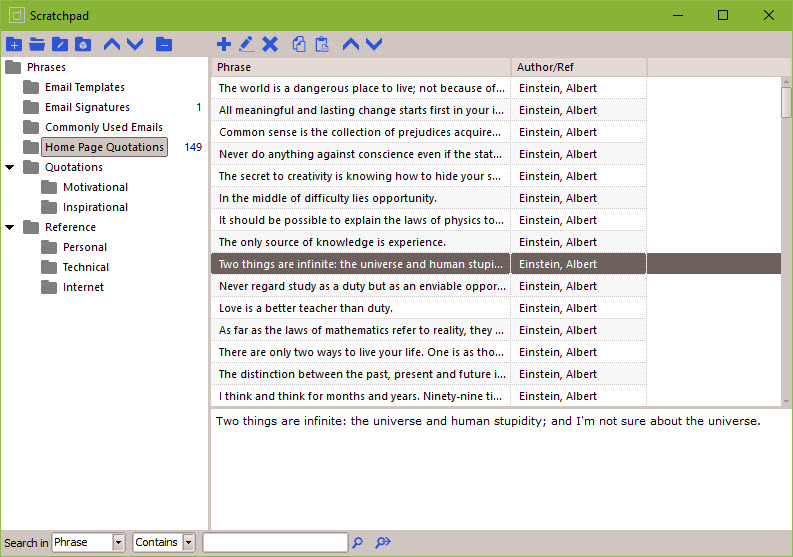Select the Technical folder

(x=86, y=267)
